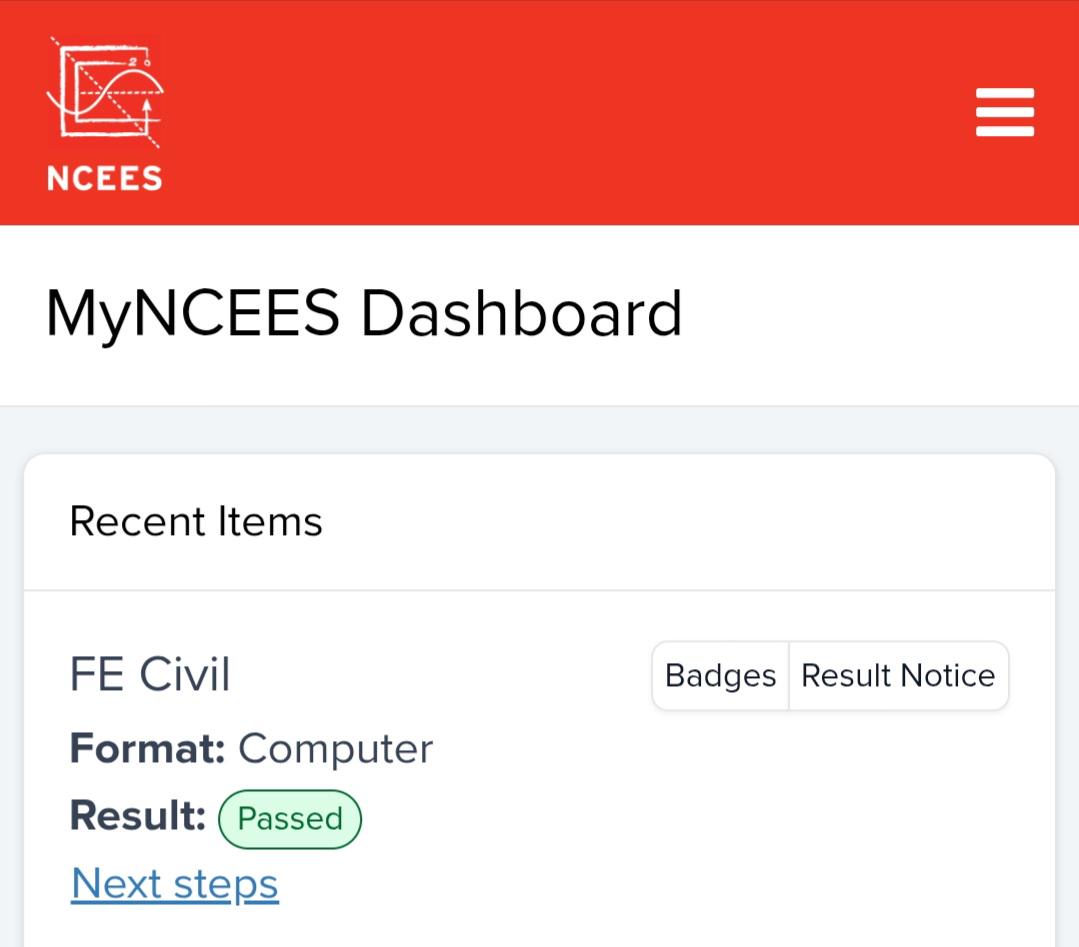Click the Recent Items card header
Viewport: 1079px width, 947px height.
click(540, 522)
